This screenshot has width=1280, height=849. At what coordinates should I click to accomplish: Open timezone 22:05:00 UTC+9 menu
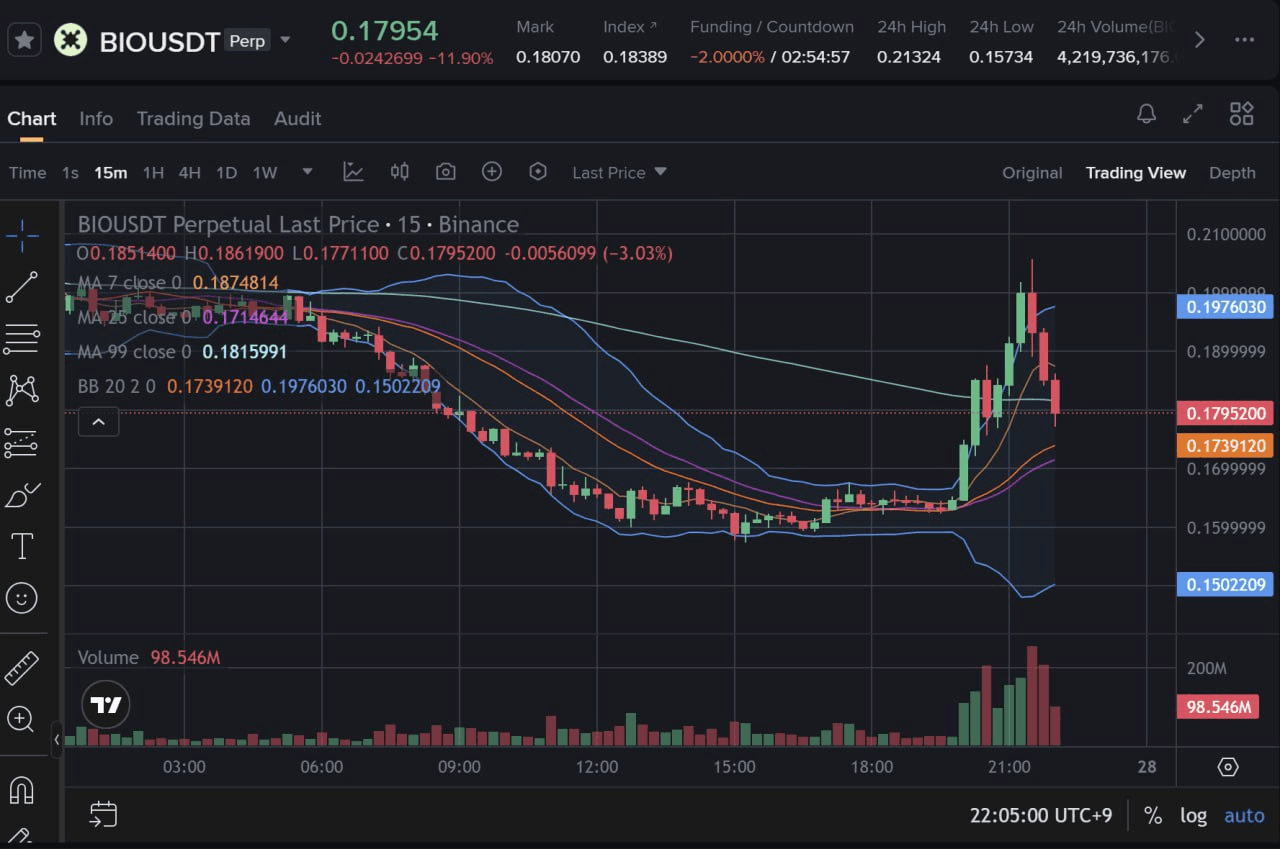[x=1041, y=815]
